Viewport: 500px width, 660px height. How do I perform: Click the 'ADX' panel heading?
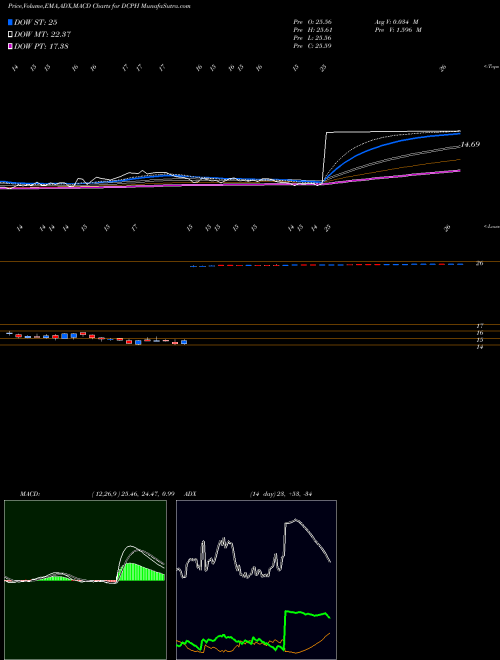[x=191, y=494]
